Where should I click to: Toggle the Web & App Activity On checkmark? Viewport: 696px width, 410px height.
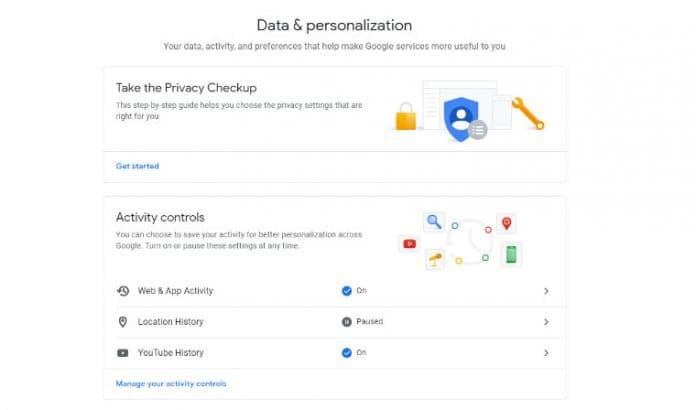coord(347,291)
